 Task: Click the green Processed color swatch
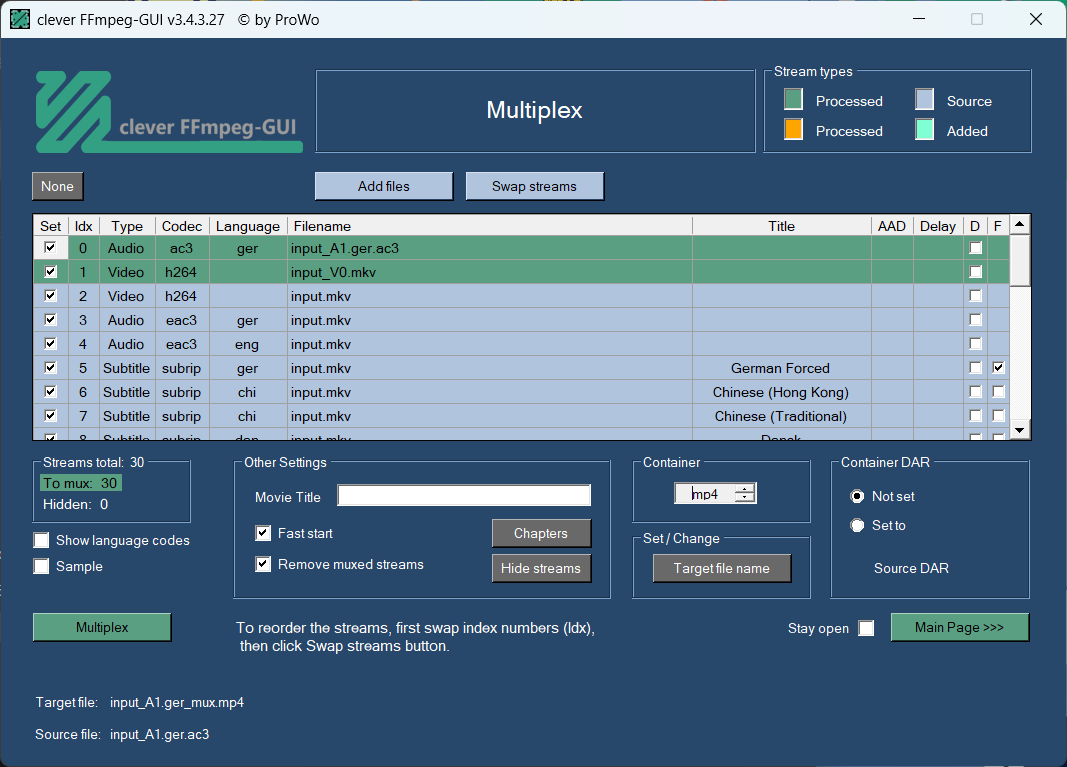tap(793, 100)
